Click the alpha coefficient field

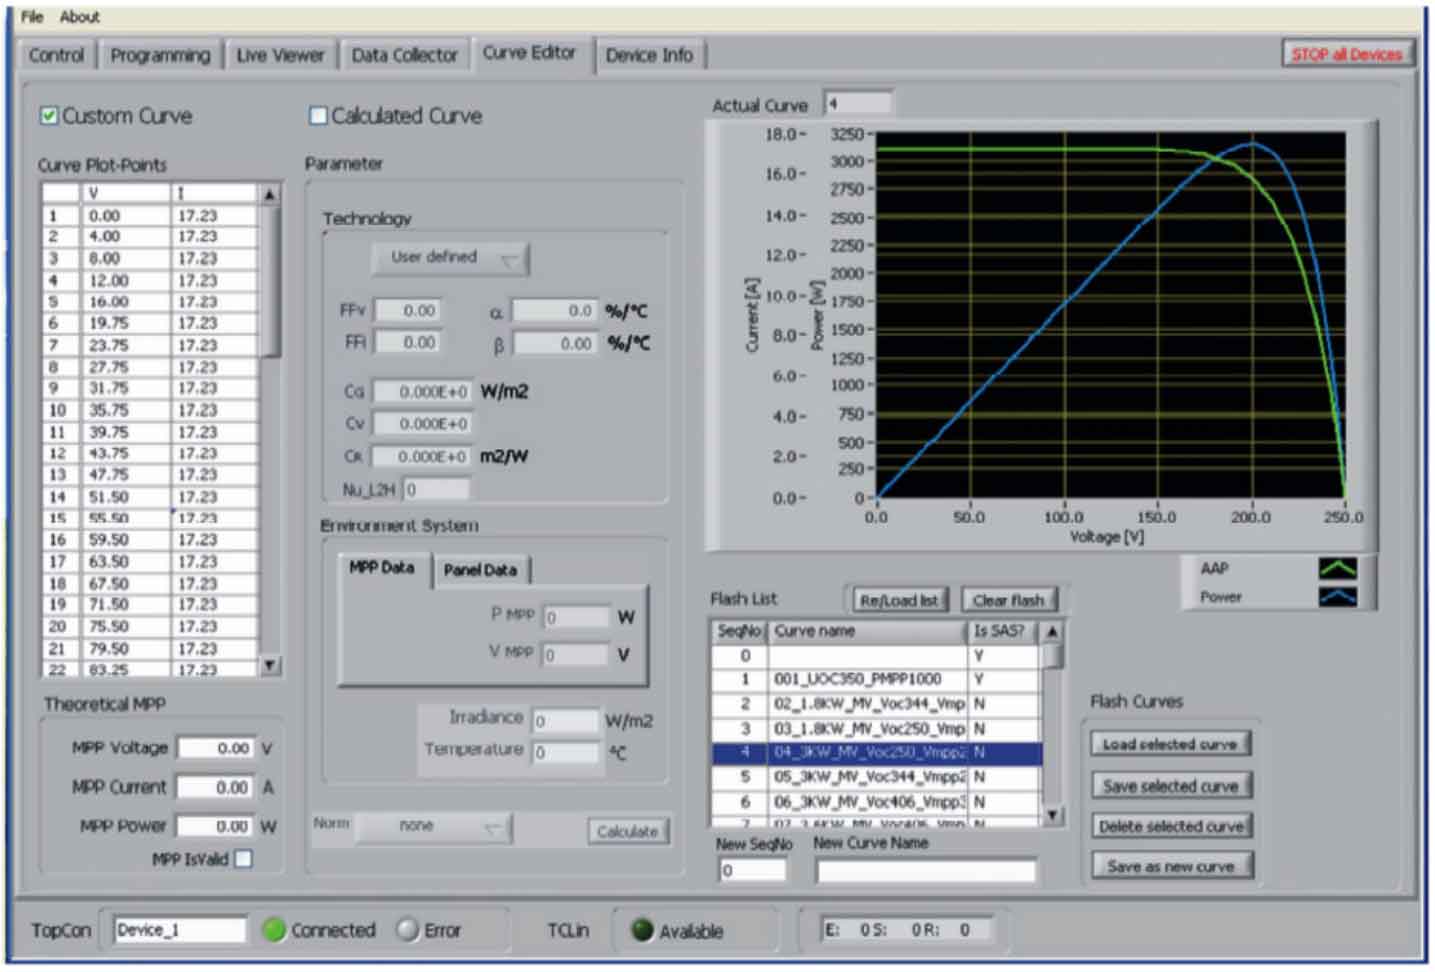coord(555,311)
